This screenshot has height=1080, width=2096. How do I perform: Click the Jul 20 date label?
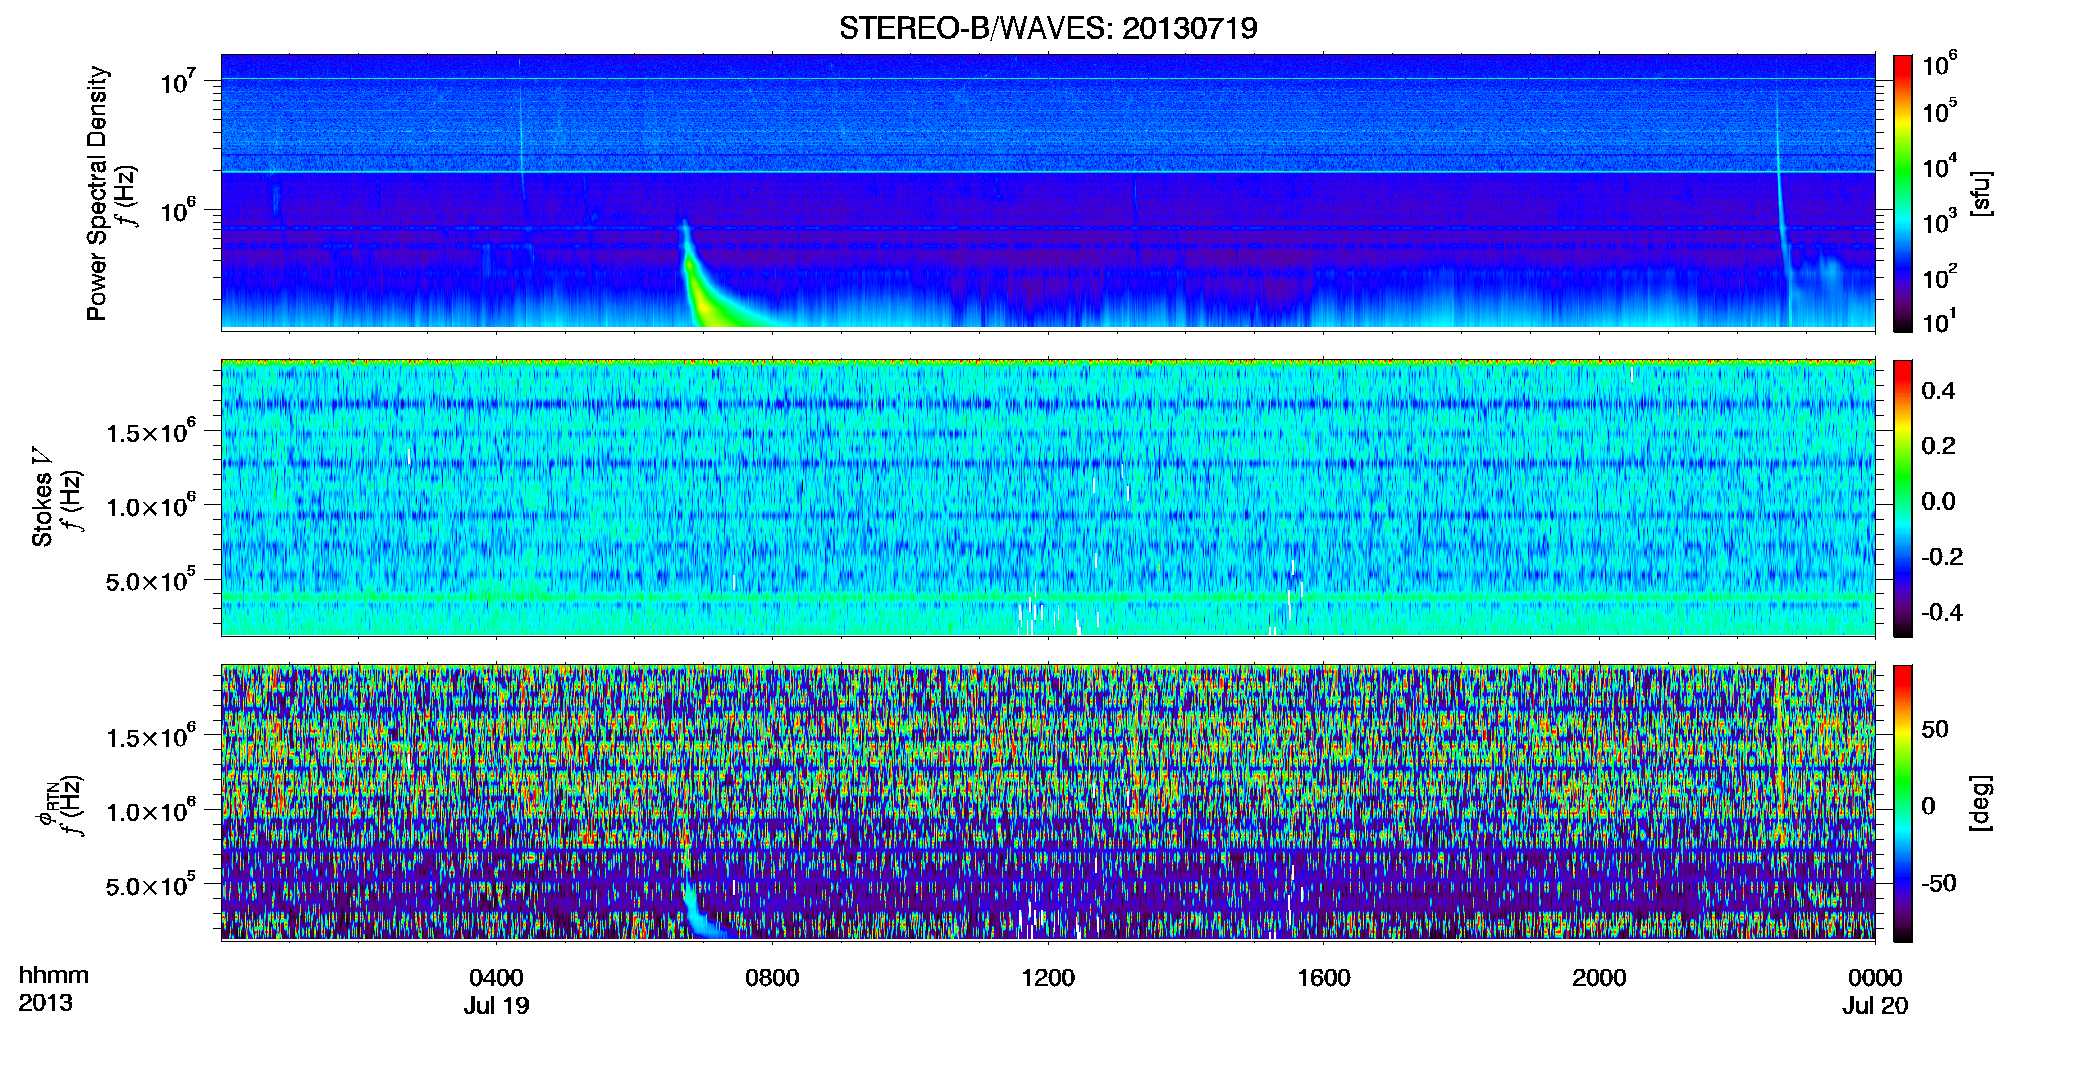click(1875, 1006)
